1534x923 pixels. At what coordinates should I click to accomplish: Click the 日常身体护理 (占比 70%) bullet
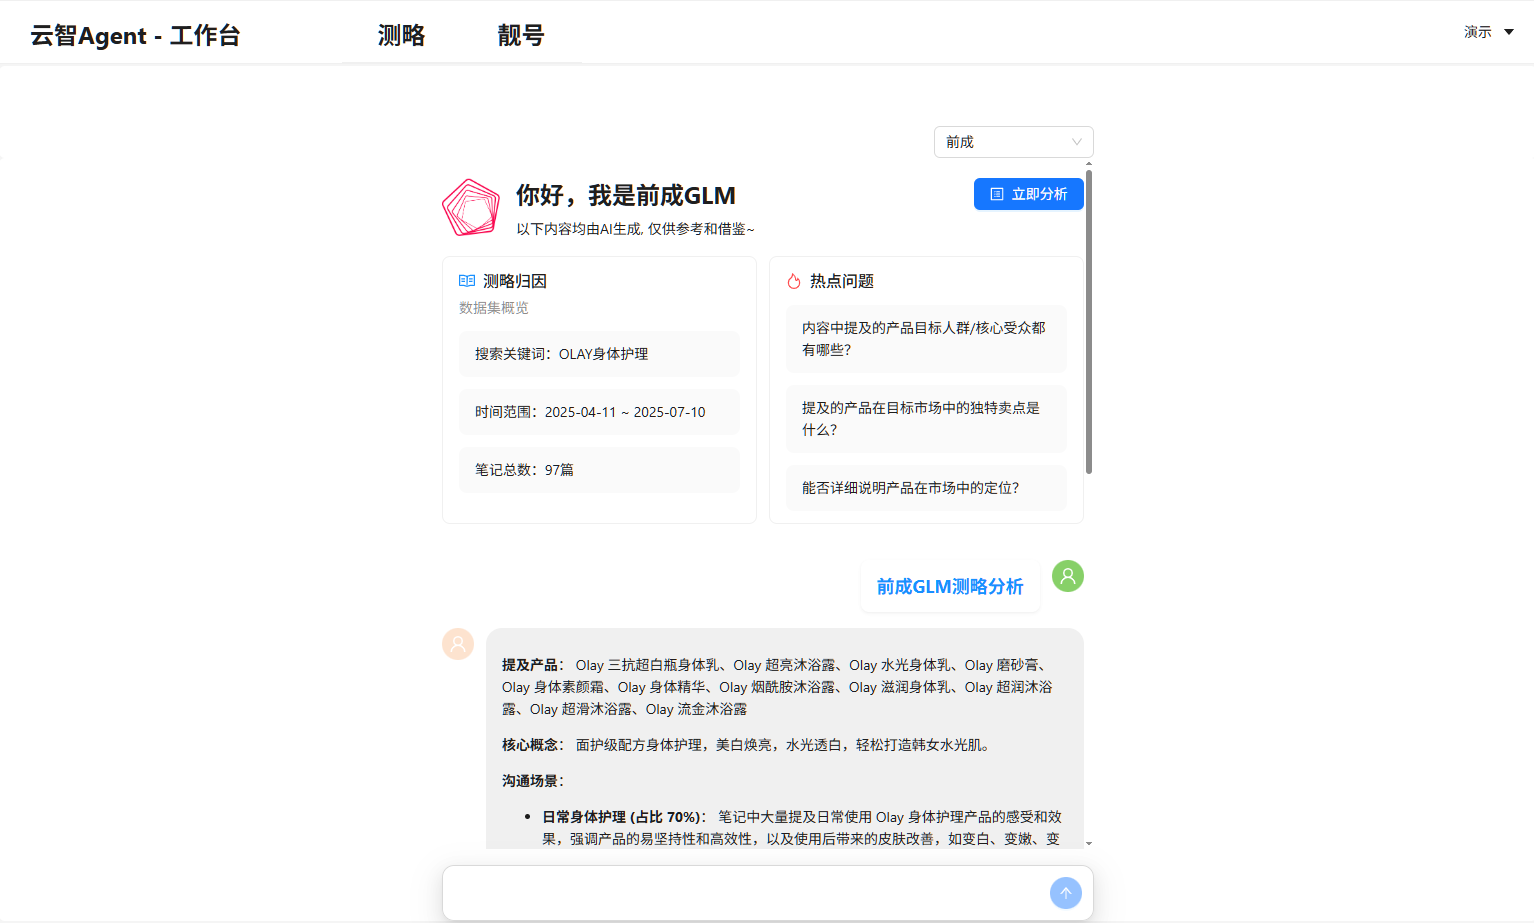point(625,817)
